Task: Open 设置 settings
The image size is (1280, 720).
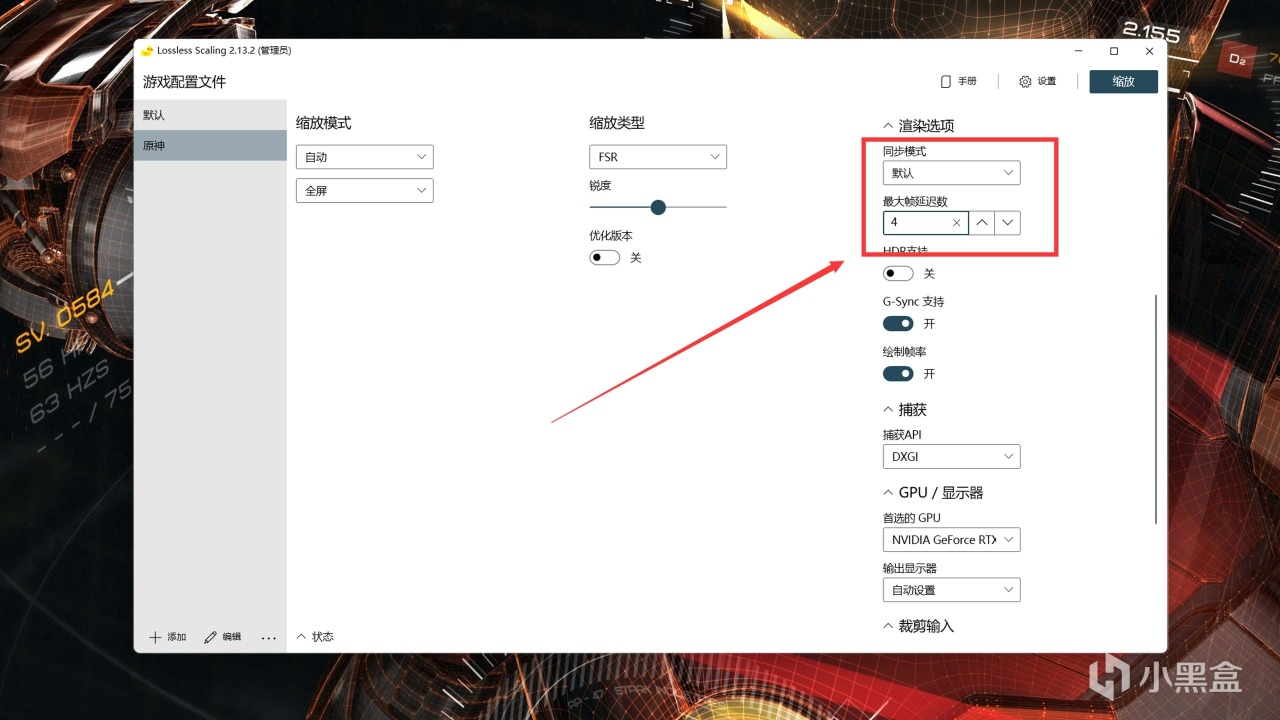Action: click(1037, 82)
